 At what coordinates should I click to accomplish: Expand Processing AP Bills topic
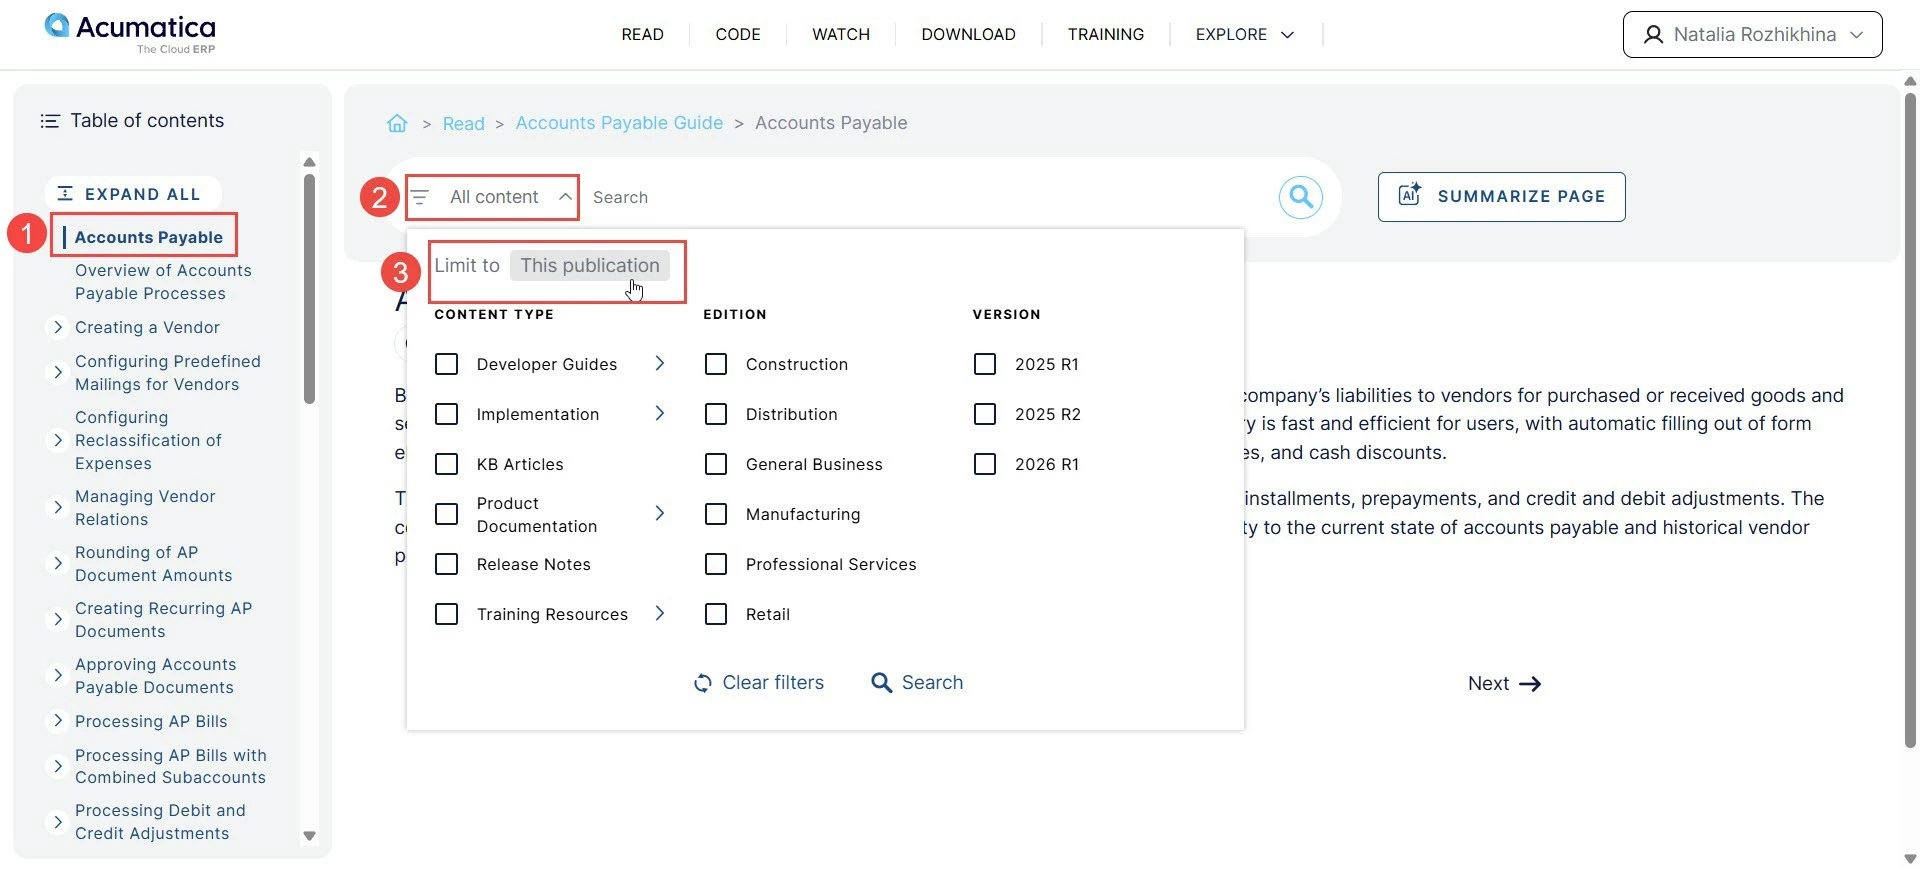(58, 721)
